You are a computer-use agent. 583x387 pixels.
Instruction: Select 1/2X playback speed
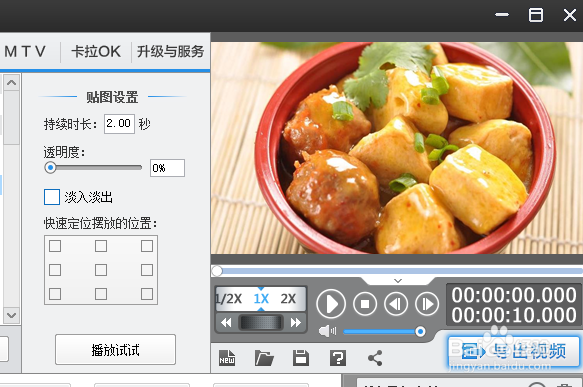click(229, 299)
